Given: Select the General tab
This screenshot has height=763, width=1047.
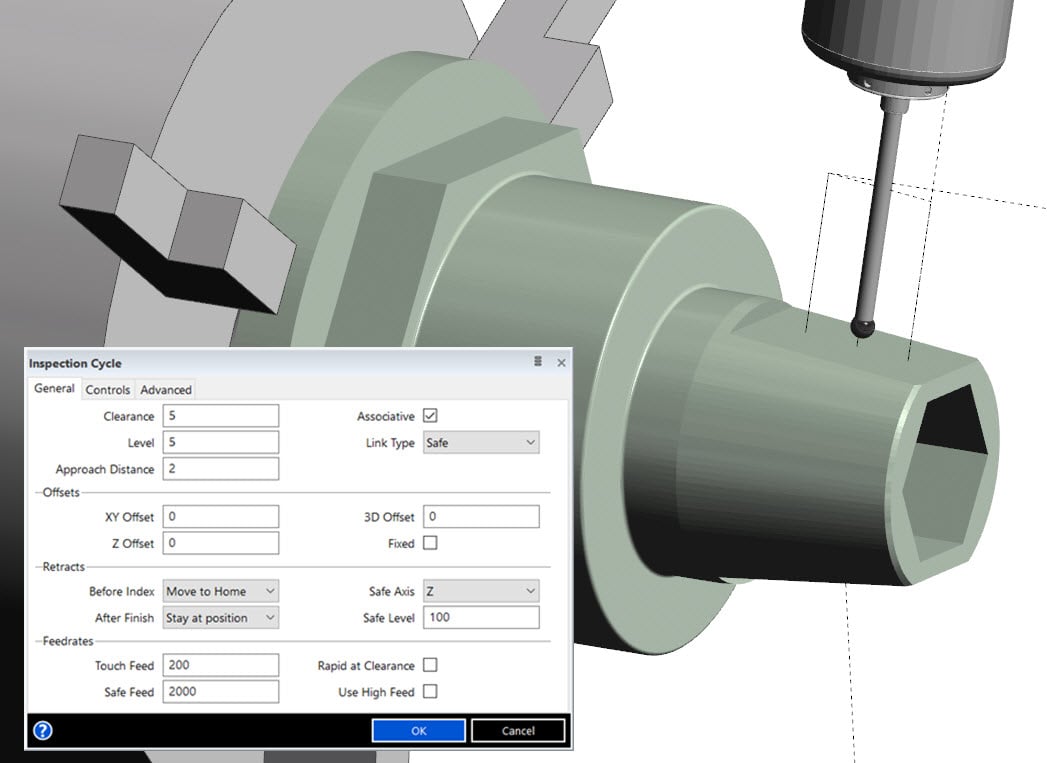Looking at the screenshot, I should pyautogui.click(x=54, y=389).
